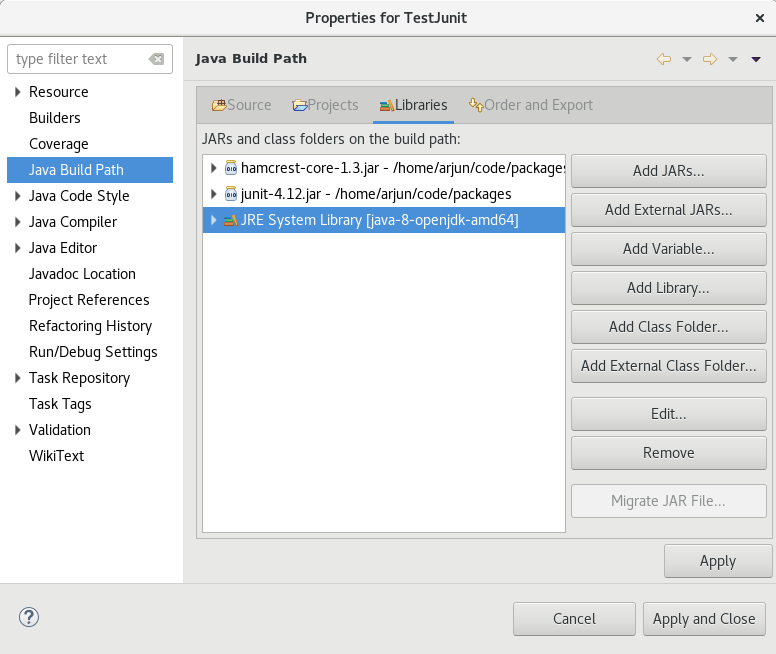Select Javadoc Location in the sidebar

(x=82, y=274)
